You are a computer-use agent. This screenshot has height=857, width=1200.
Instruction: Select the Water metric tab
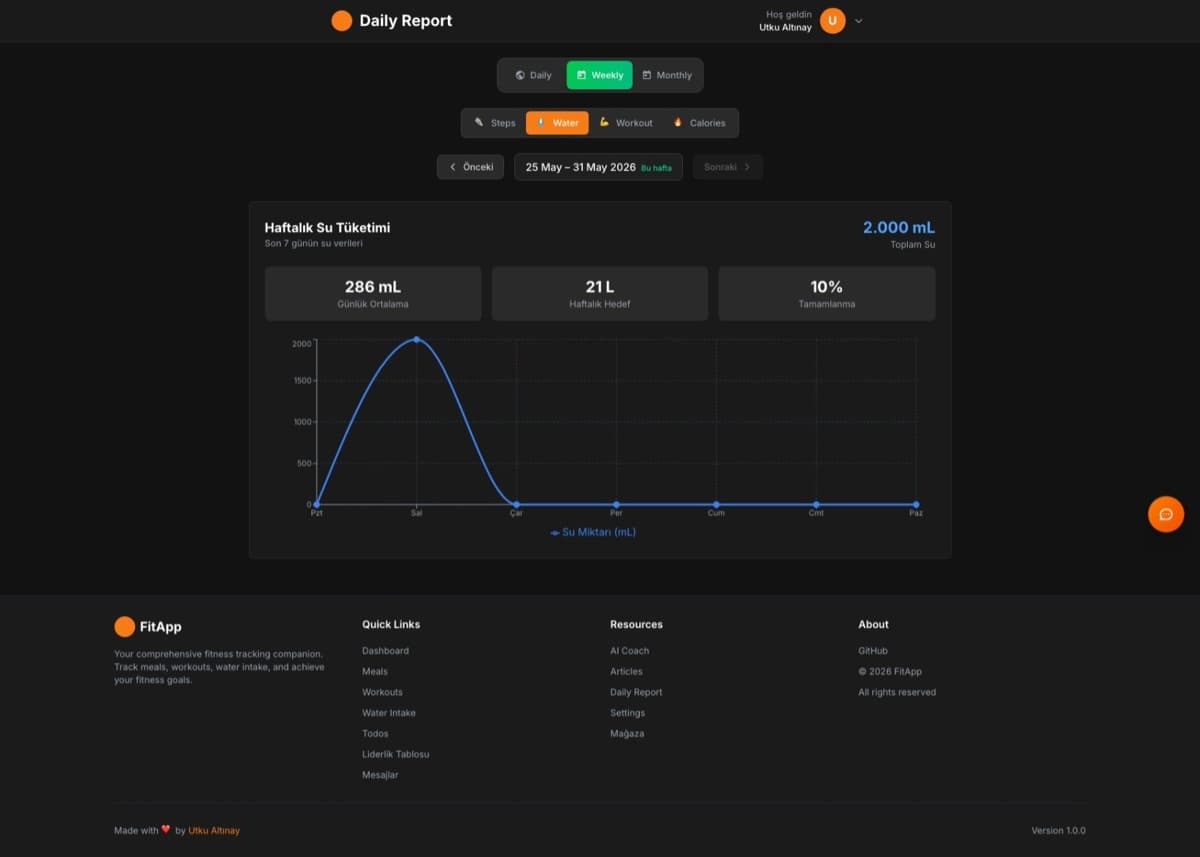[x=557, y=123]
